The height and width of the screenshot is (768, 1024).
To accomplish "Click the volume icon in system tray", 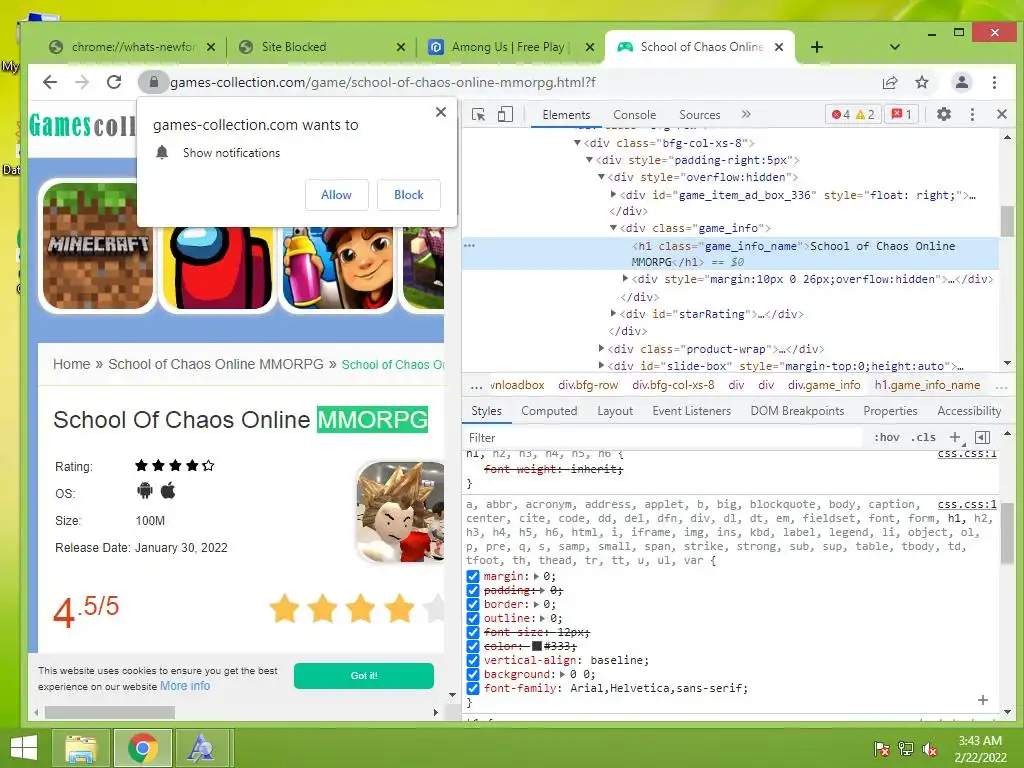I will [x=930, y=749].
